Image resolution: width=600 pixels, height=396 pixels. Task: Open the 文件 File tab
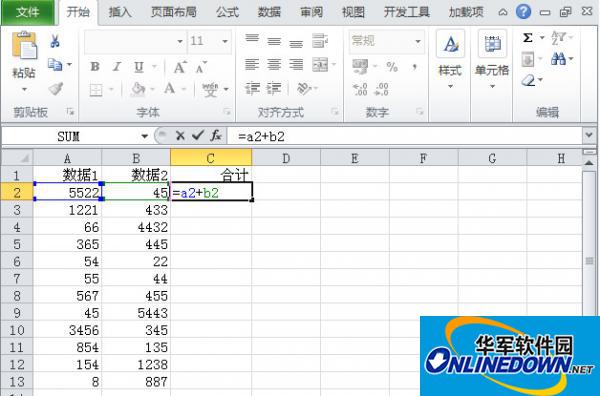pos(27,12)
